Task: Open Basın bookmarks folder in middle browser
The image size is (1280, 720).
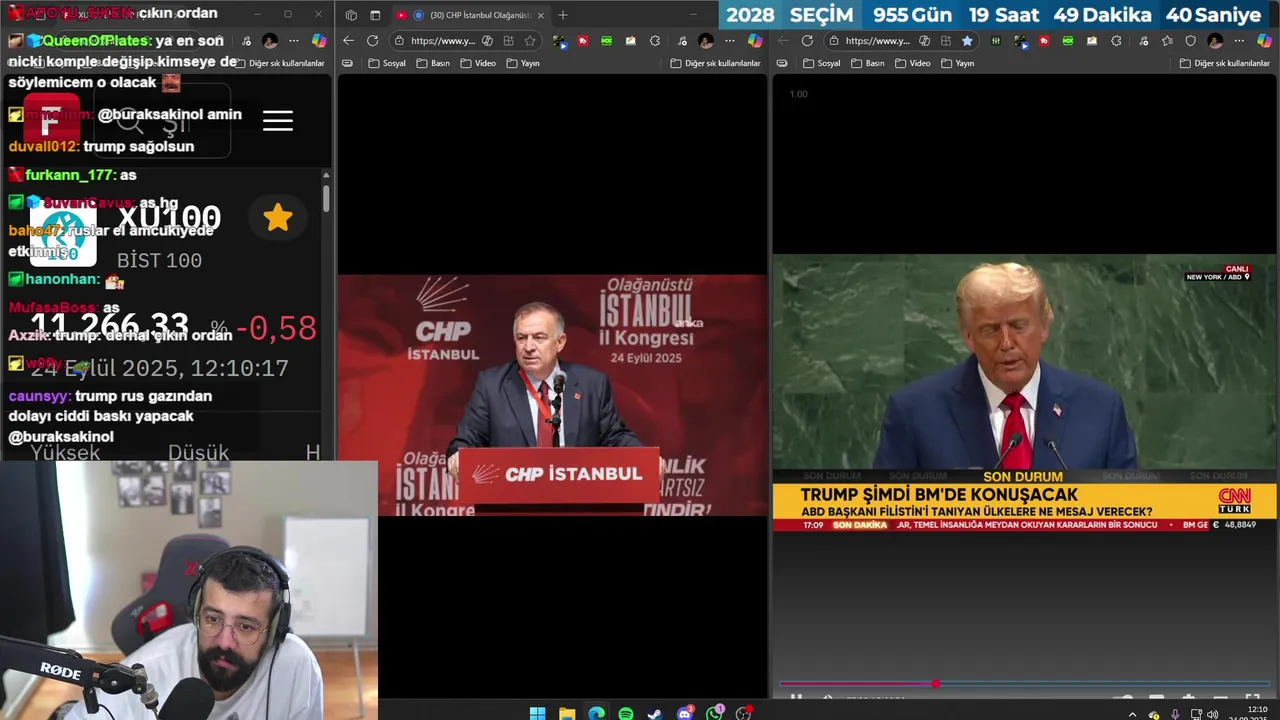Action: [432, 63]
